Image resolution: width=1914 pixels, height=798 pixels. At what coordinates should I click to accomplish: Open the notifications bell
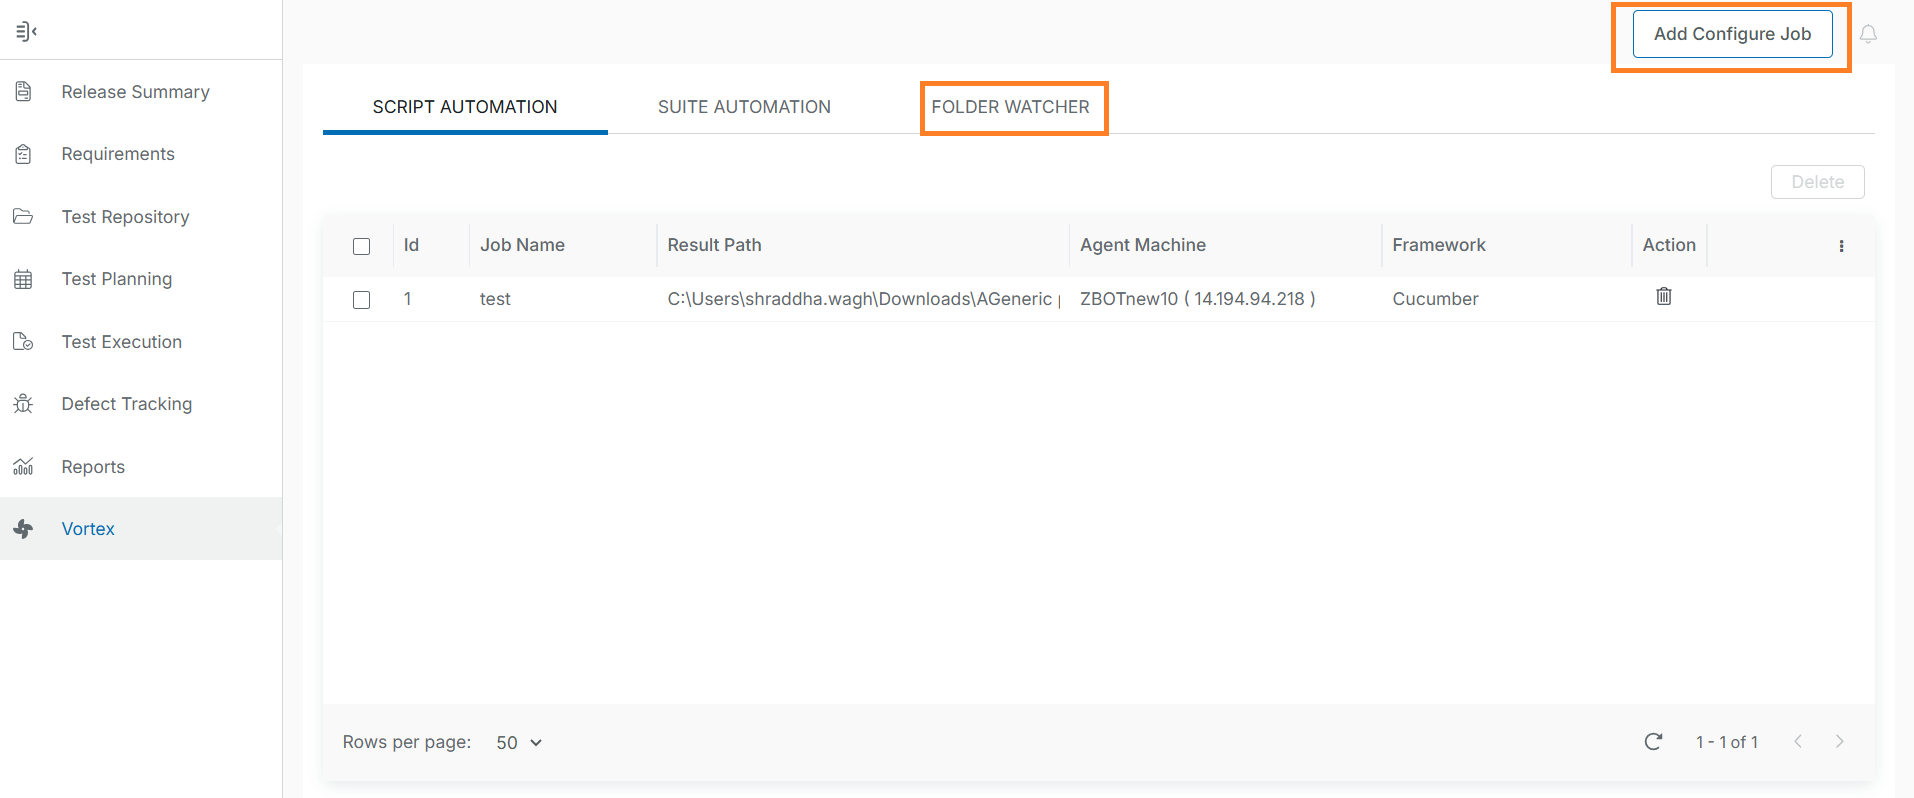[x=1868, y=34]
